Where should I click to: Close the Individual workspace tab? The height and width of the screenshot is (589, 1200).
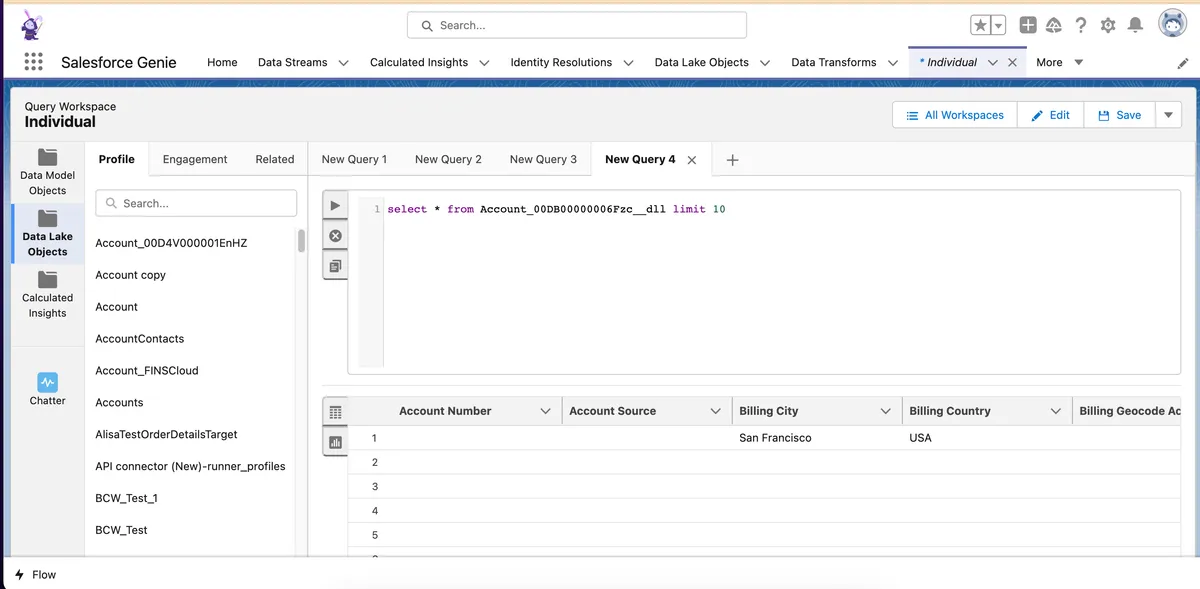(x=1012, y=62)
